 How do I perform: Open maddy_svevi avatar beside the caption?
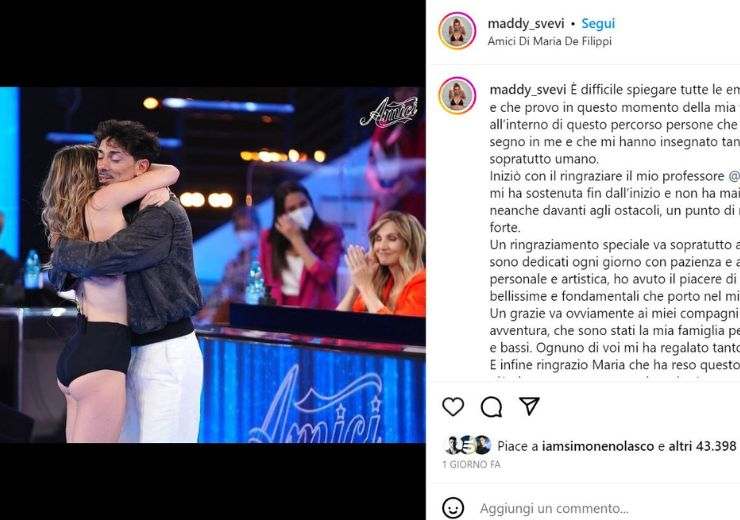click(x=457, y=96)
